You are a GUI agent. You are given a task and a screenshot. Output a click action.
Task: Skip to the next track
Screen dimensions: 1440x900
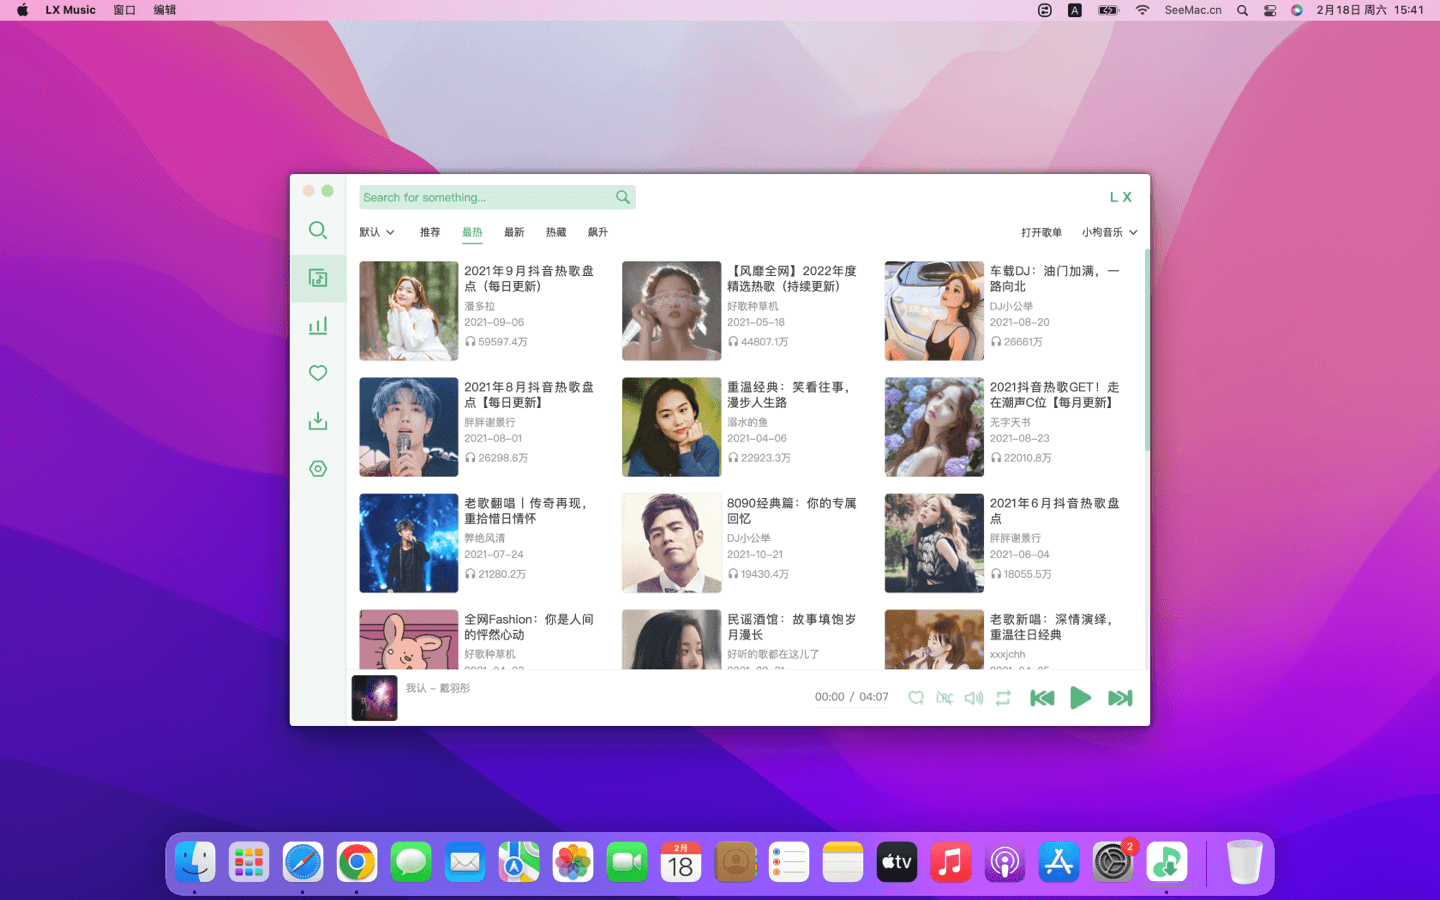tap(1120, 698)
